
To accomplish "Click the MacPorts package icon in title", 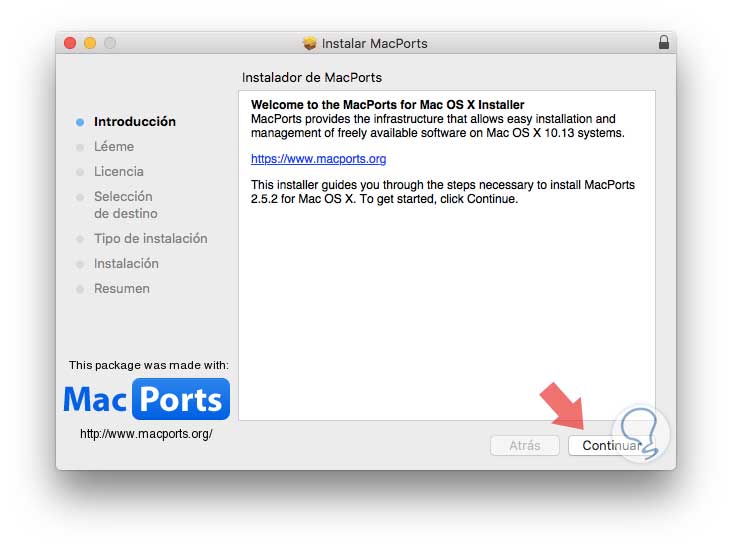I will click(x=309, y=43).
